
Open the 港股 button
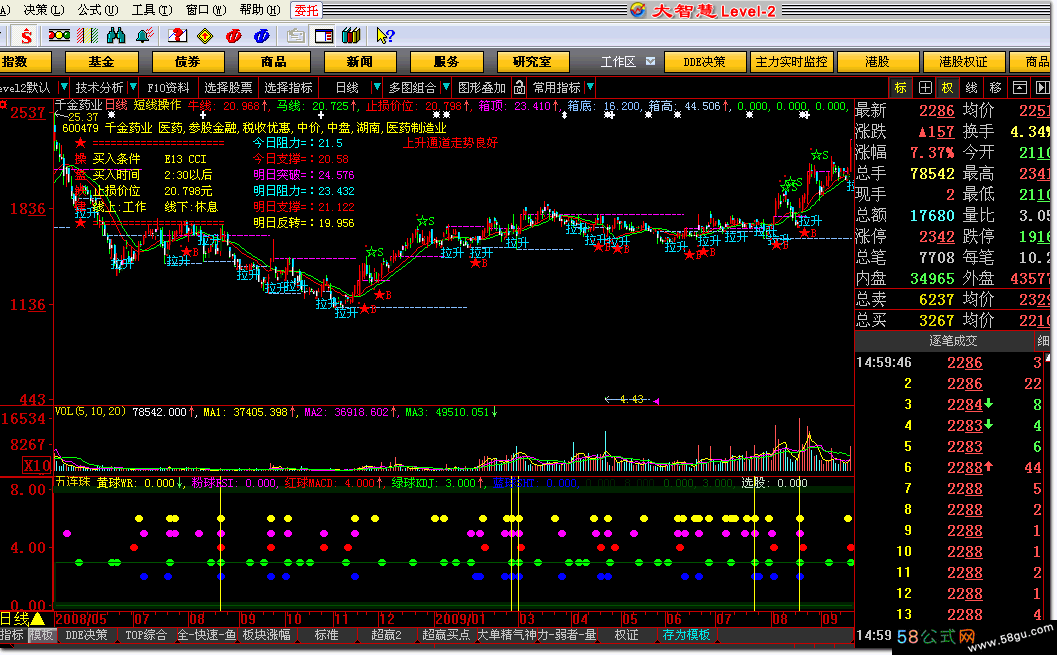click(x=878, y=62)
